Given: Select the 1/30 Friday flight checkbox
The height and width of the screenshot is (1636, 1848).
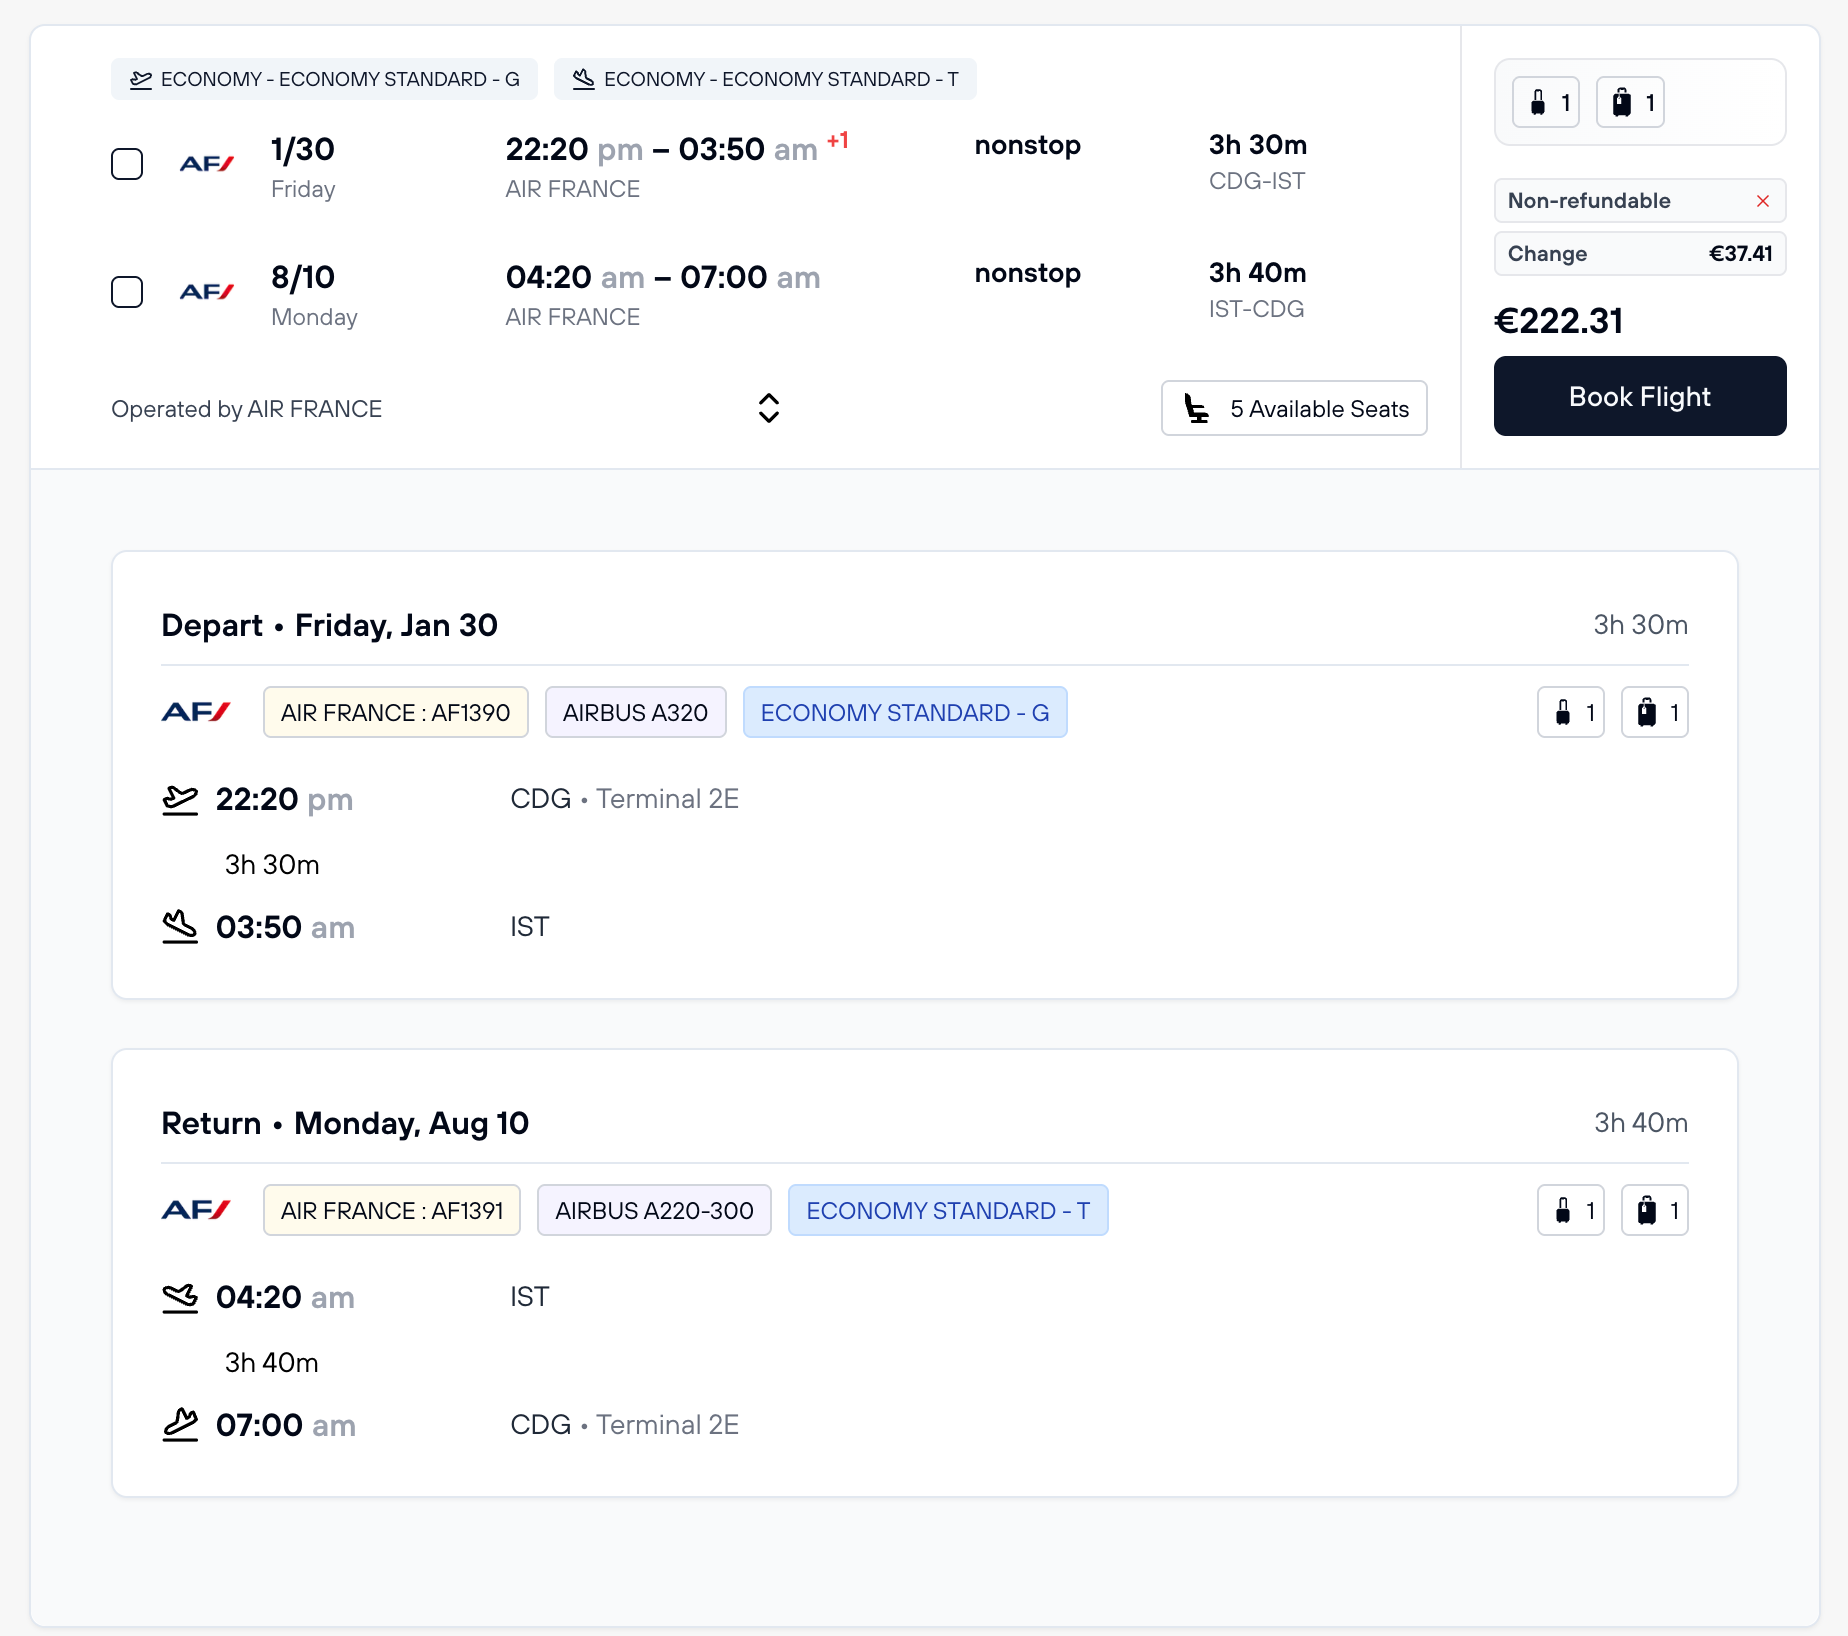Looking at the screenshot, I should (127, 164).
